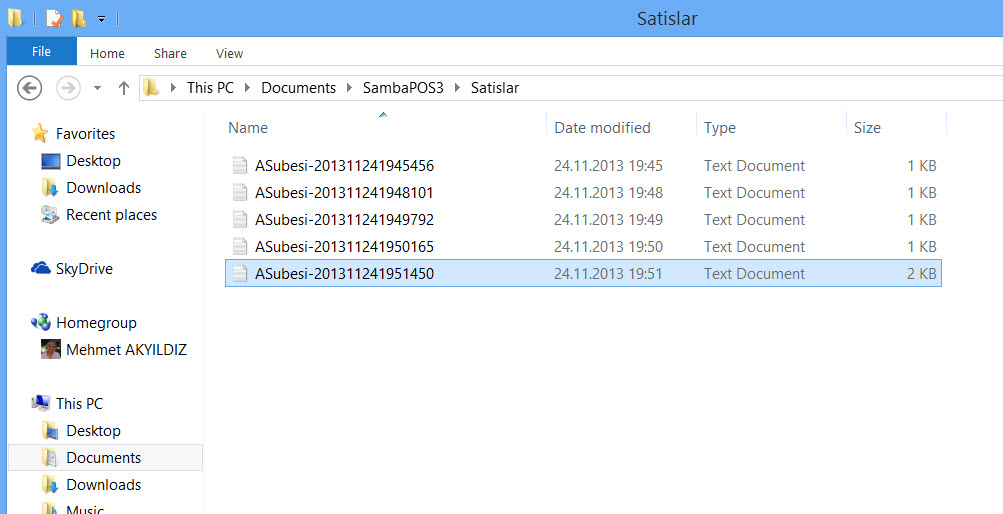Click the Up one level arrow
The image size is (1003, 514).
pos(124,88)
